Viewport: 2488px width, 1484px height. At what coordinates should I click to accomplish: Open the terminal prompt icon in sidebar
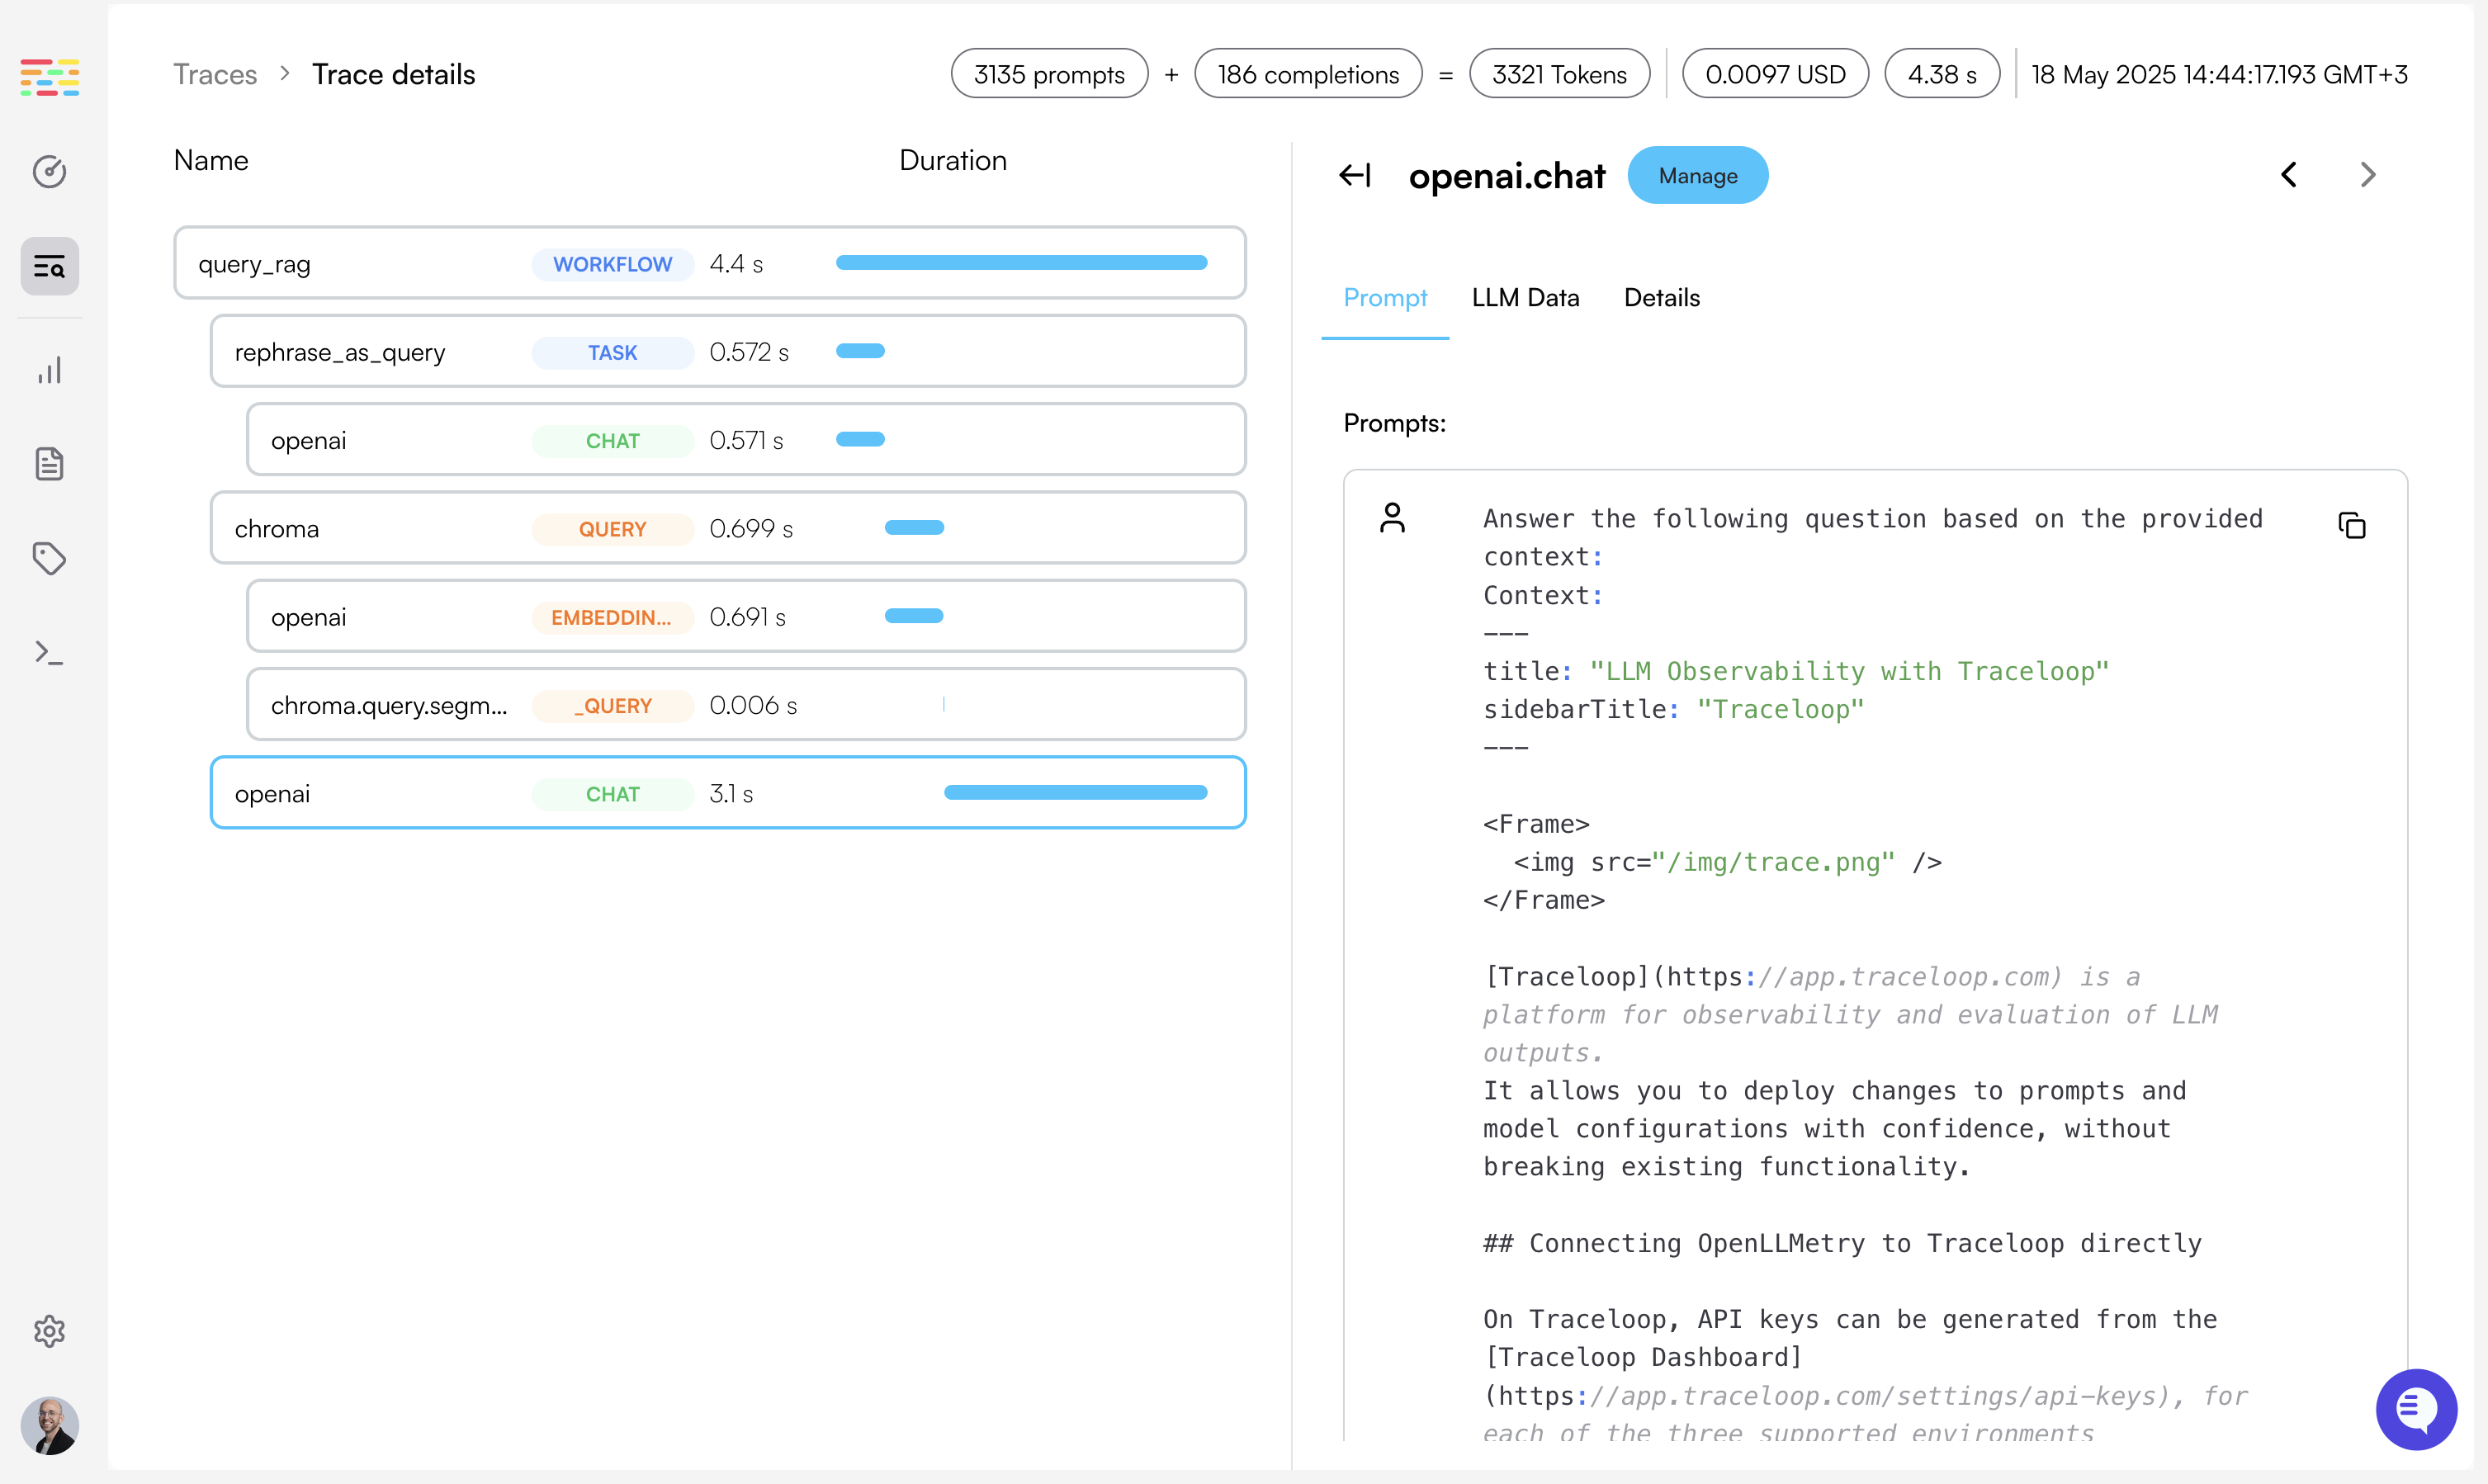click(49, 653)
